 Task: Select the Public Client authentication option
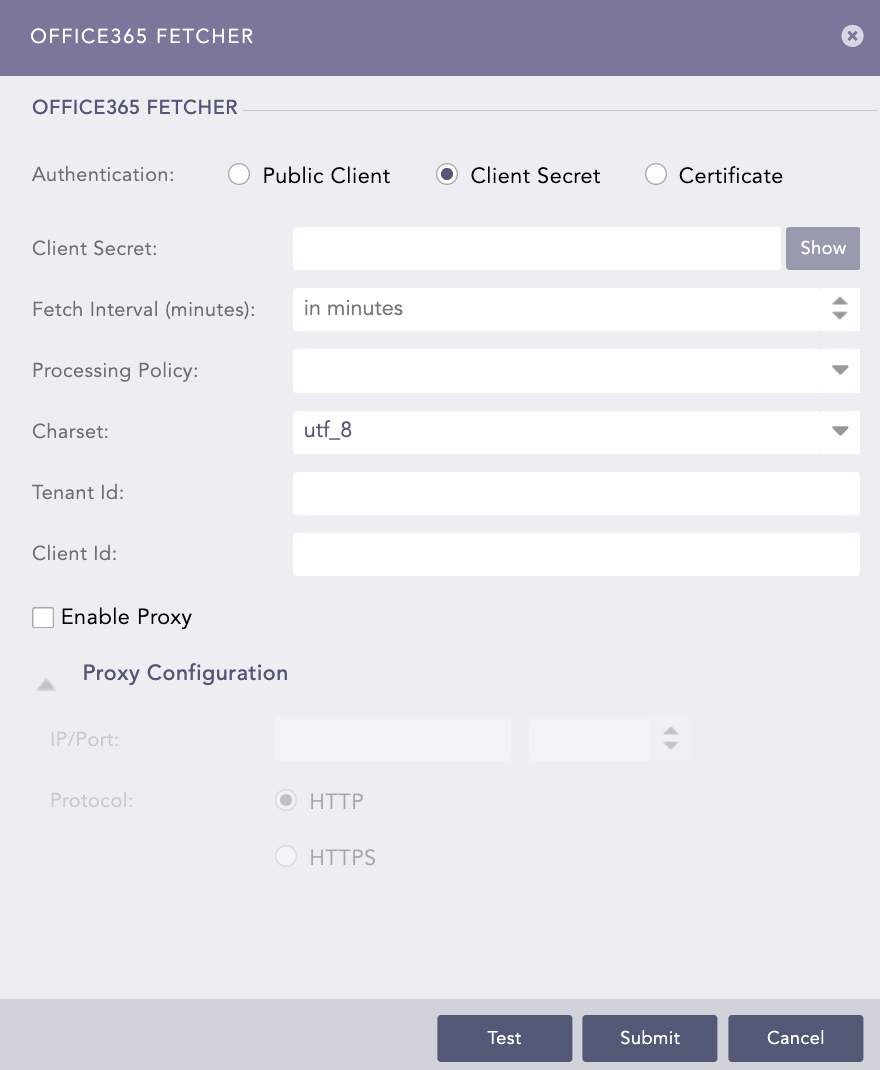tap(239, 175)
